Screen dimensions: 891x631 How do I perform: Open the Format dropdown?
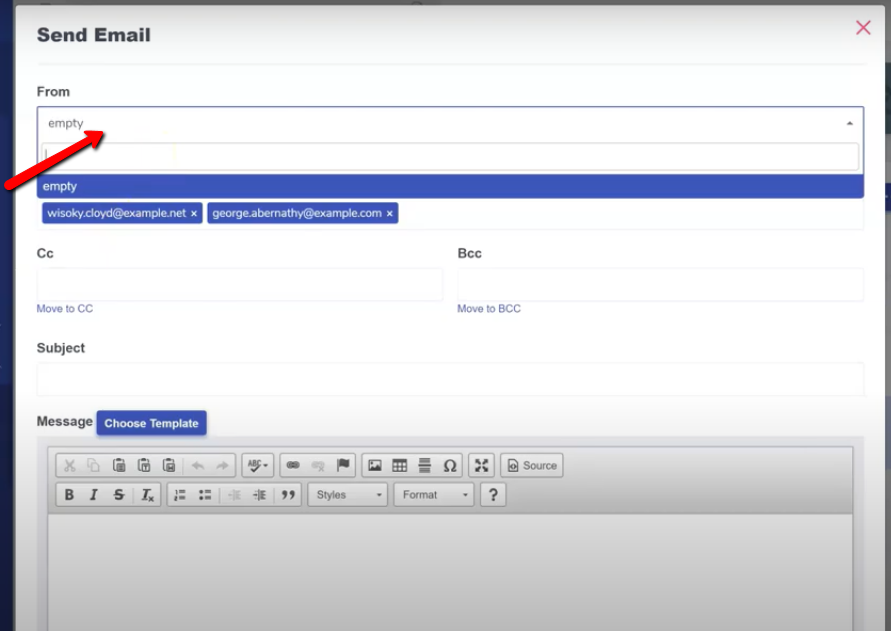point(434,495)
